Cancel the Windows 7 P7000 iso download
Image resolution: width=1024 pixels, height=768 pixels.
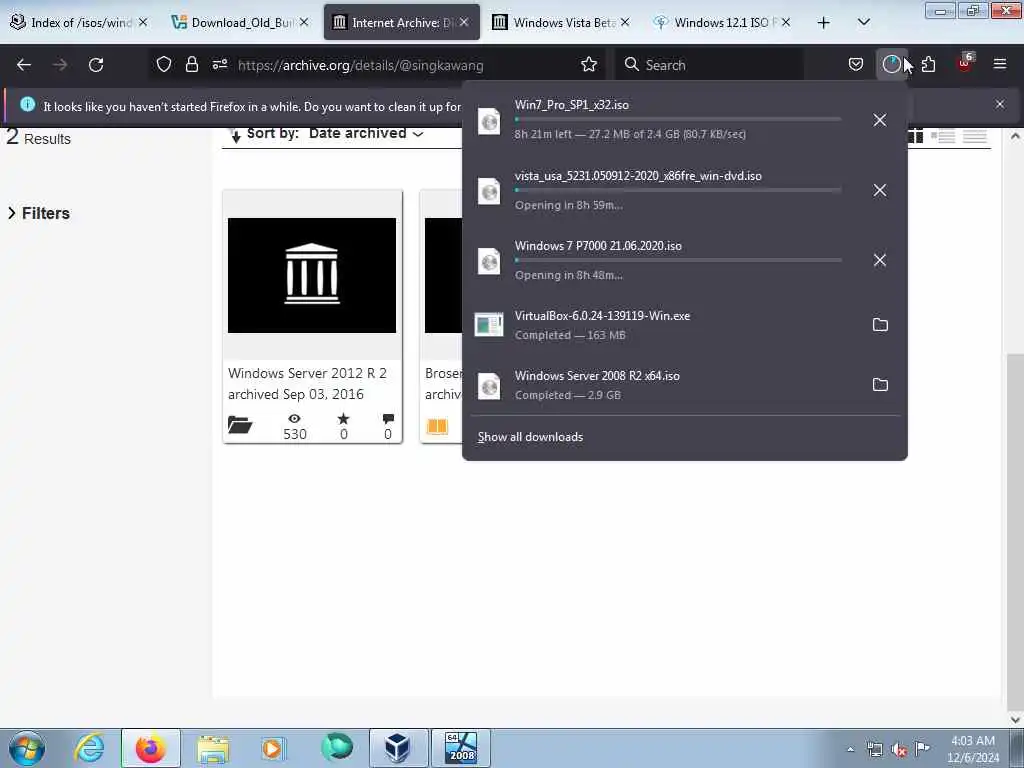880,260
